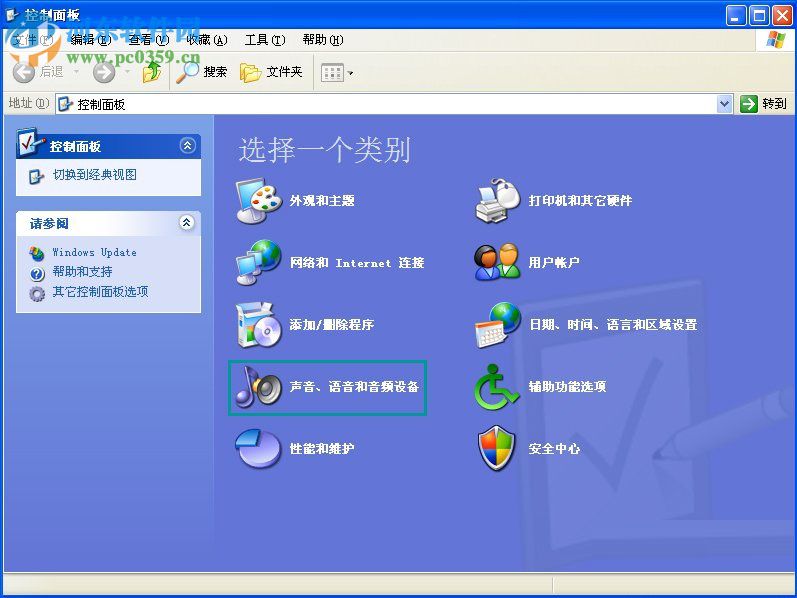Click the Windows Update icon in sidebar

click(x=37, y=252)
